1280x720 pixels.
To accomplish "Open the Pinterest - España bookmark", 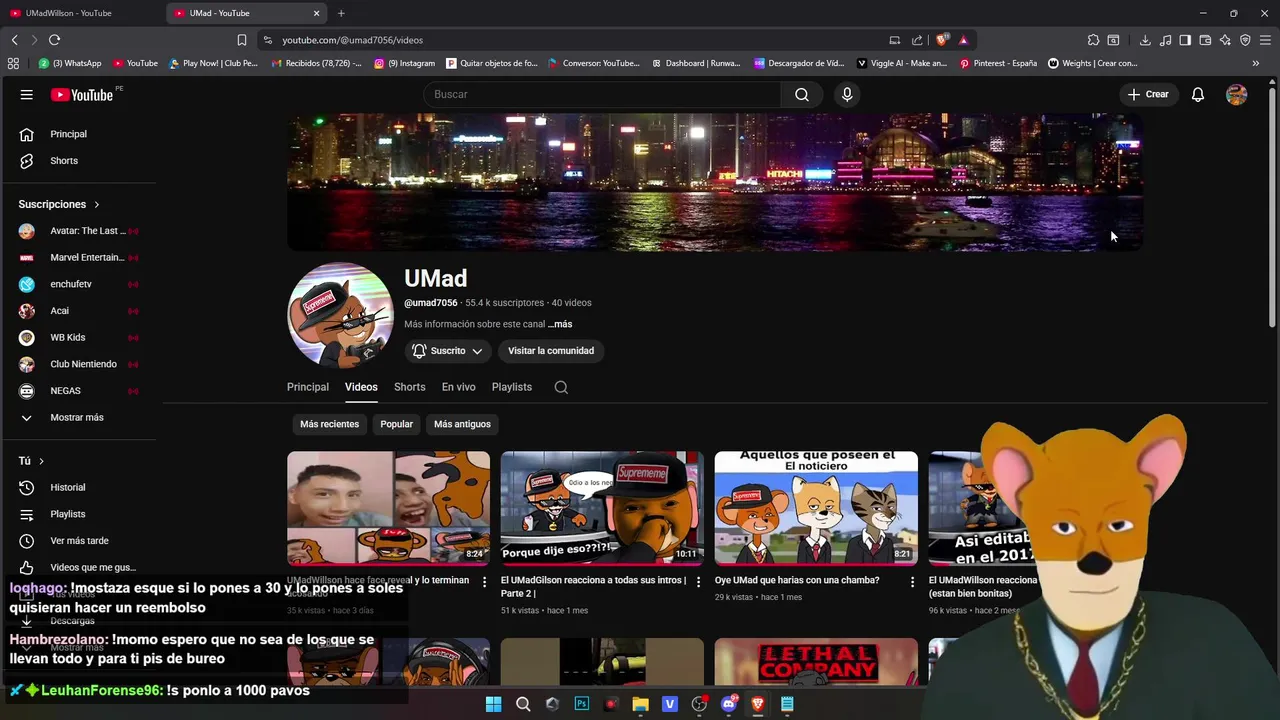I will pos(998,63).
